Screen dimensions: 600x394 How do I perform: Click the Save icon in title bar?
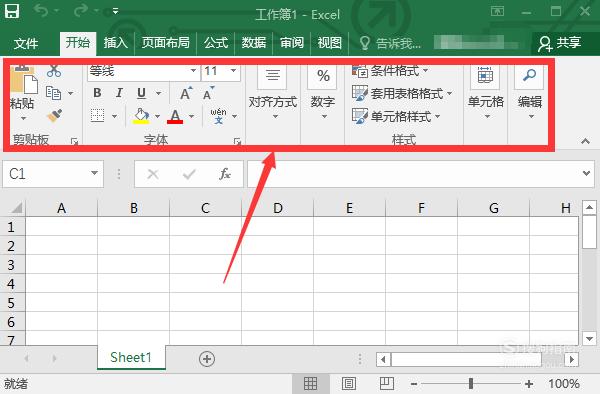pyautogui.click(x=11, y=10)
